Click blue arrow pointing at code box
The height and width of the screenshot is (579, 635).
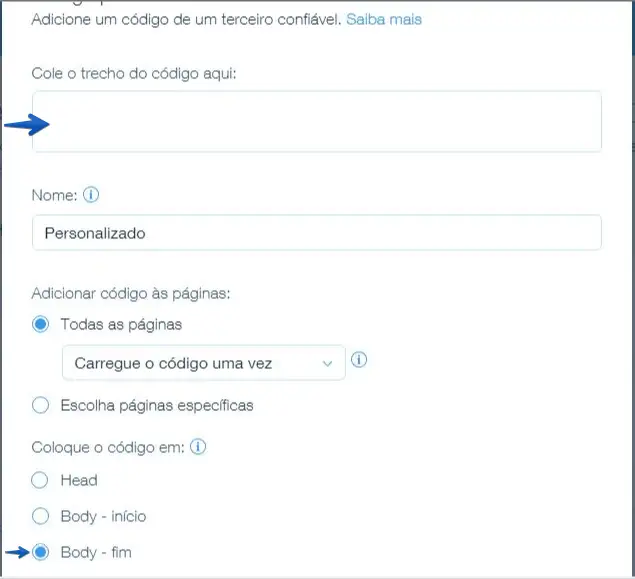27,124
